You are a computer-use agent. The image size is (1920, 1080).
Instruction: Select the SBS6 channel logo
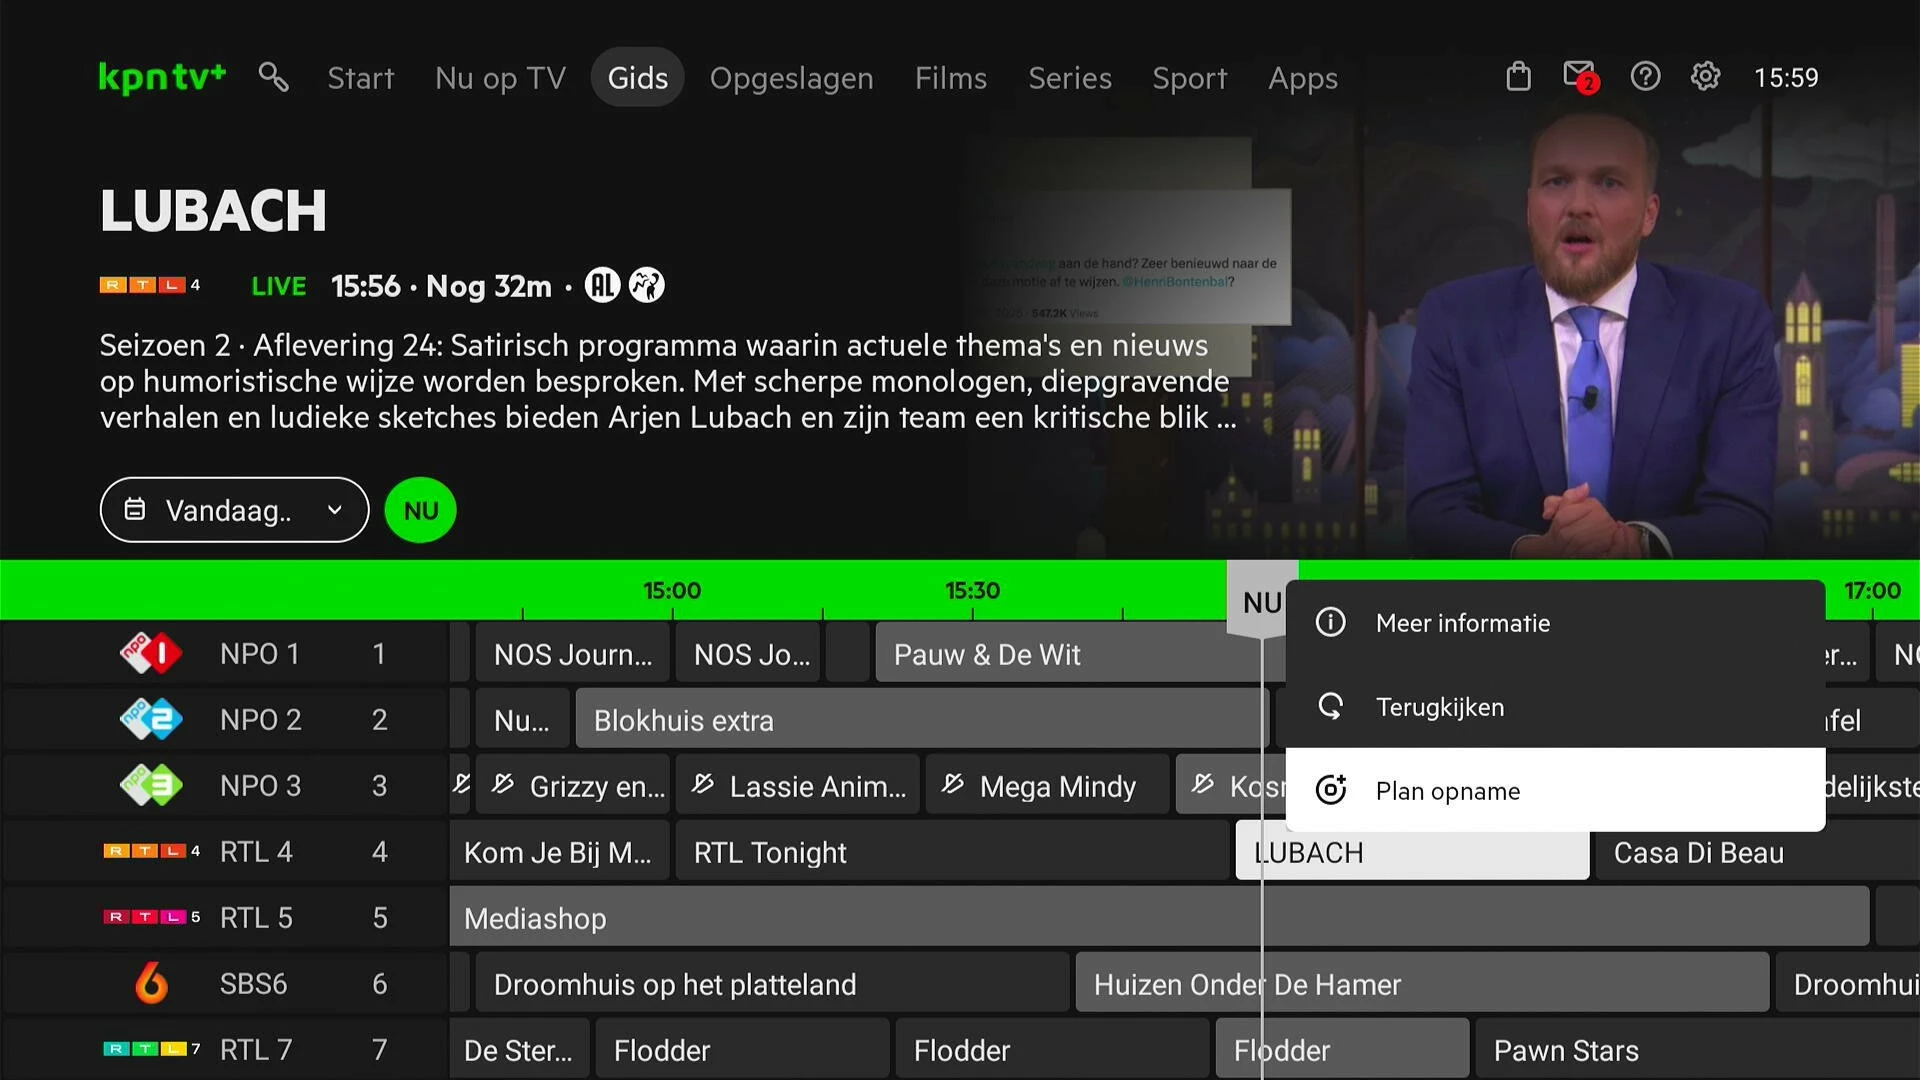tap(151, 984)
